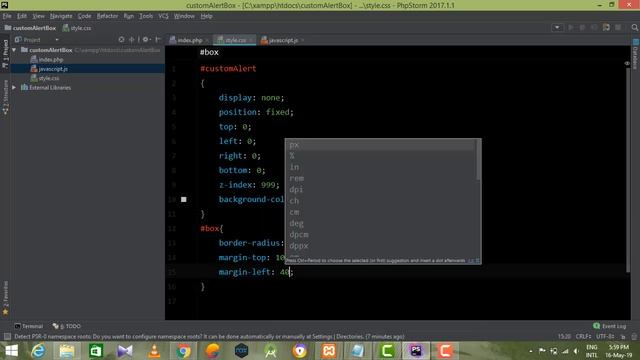Viewport: 640px width, 360px height.
Task: Toggle the Favorites side tool window tab
Action: pos(5,298)
